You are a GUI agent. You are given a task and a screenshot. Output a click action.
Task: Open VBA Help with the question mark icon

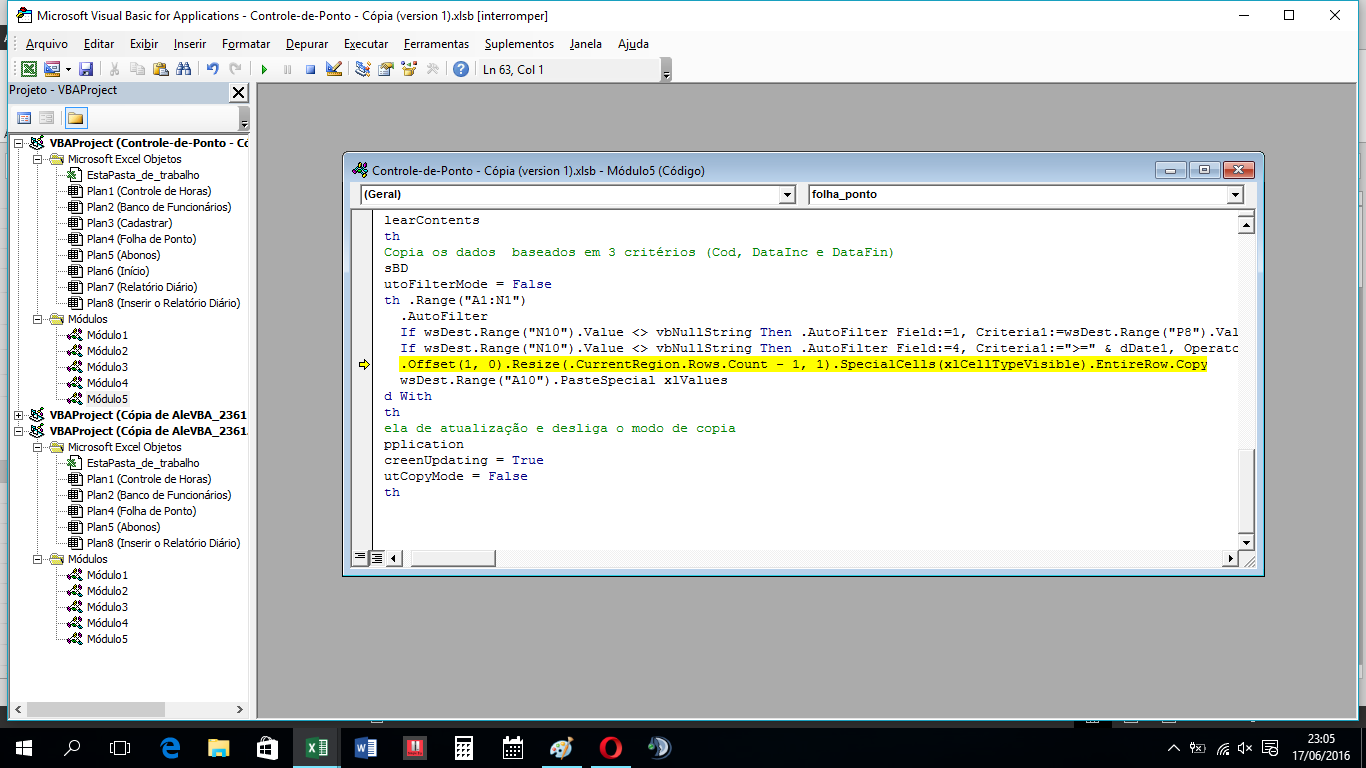[x=460, y=69]
